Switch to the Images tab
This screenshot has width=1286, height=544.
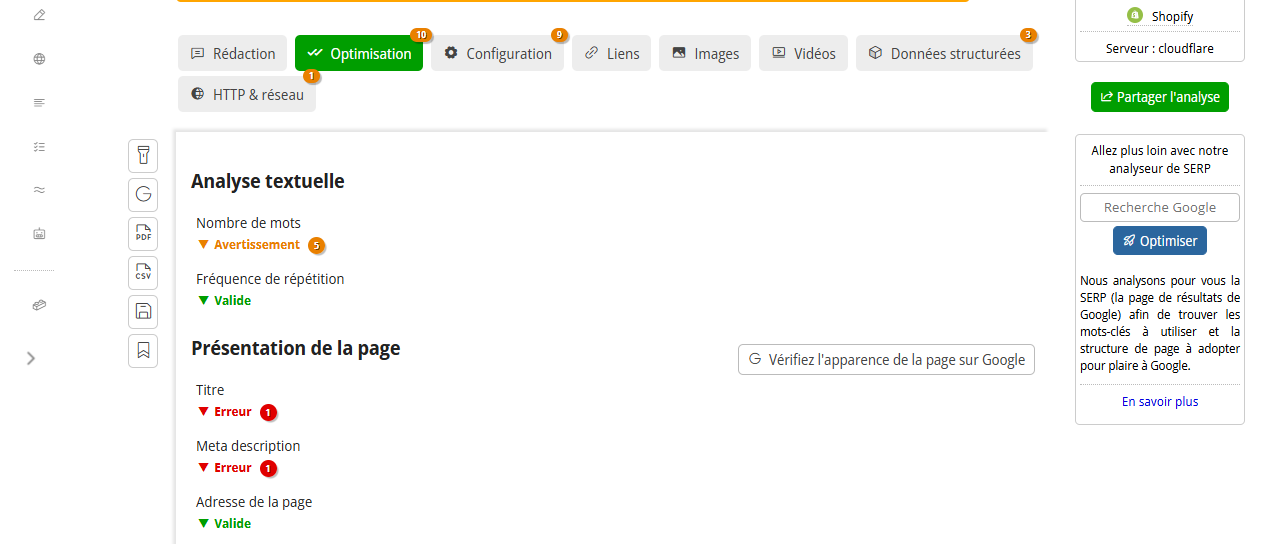point(706,54)
